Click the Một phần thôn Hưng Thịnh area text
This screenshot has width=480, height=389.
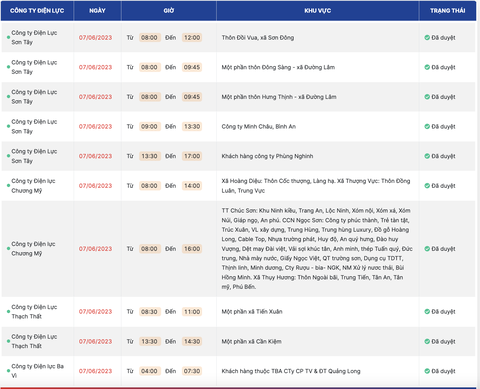coord(279,97)
